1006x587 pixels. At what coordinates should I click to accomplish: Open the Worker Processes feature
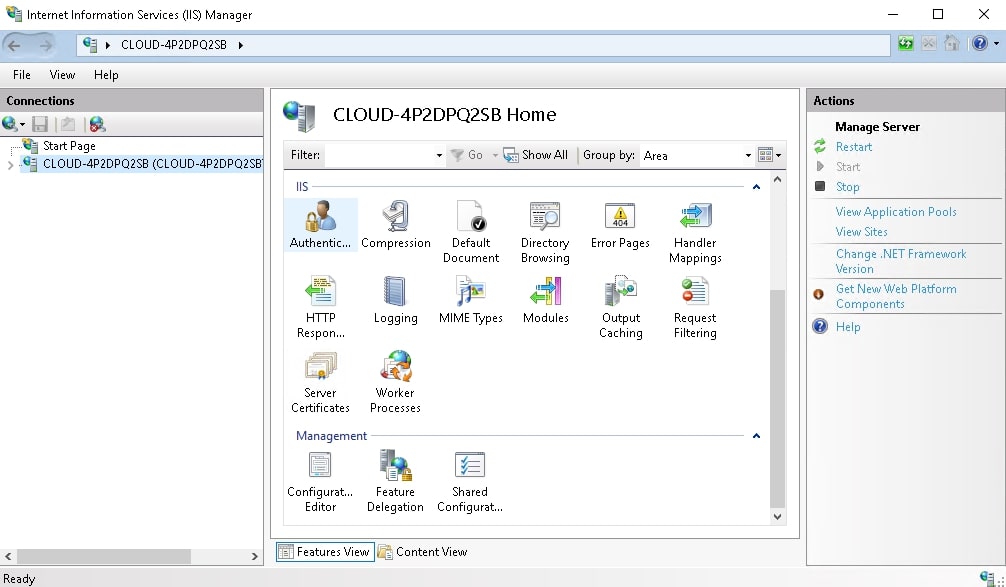[x=395, y=382]
